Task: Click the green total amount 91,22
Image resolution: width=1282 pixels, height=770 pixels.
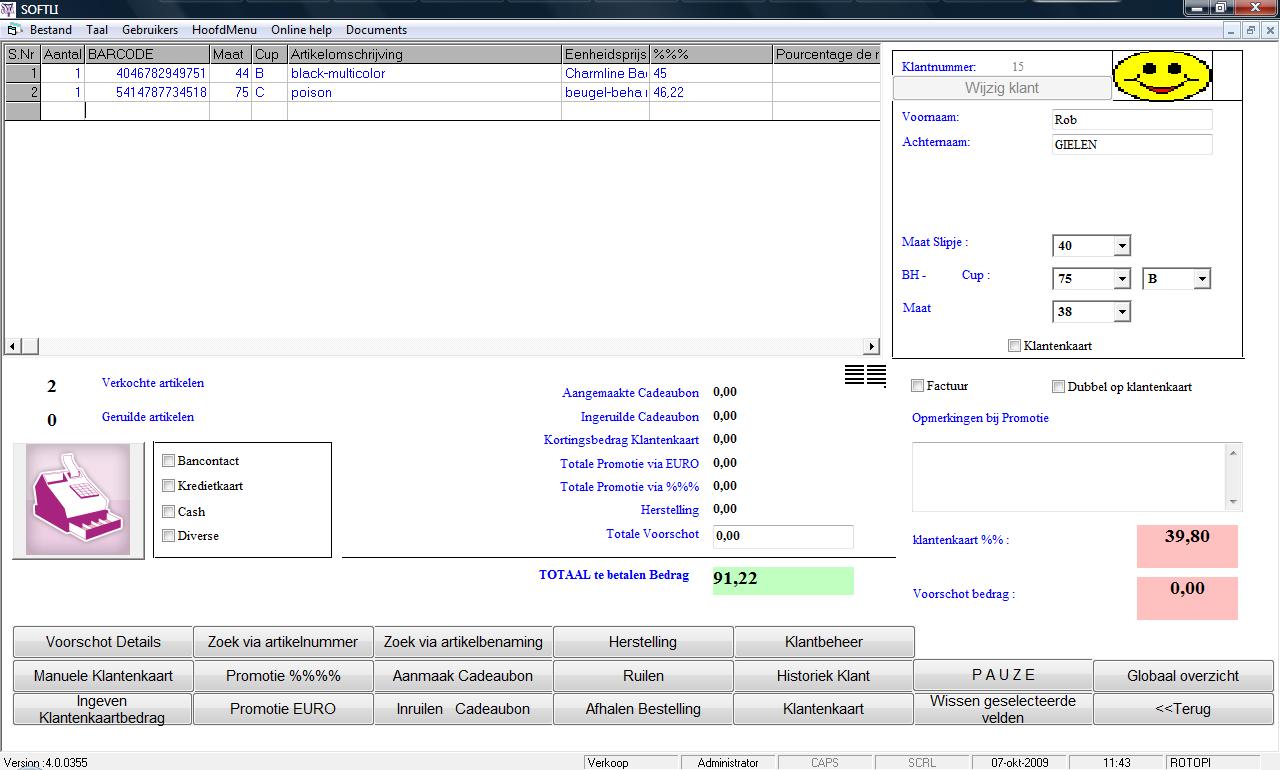Action: coord(783,581)
